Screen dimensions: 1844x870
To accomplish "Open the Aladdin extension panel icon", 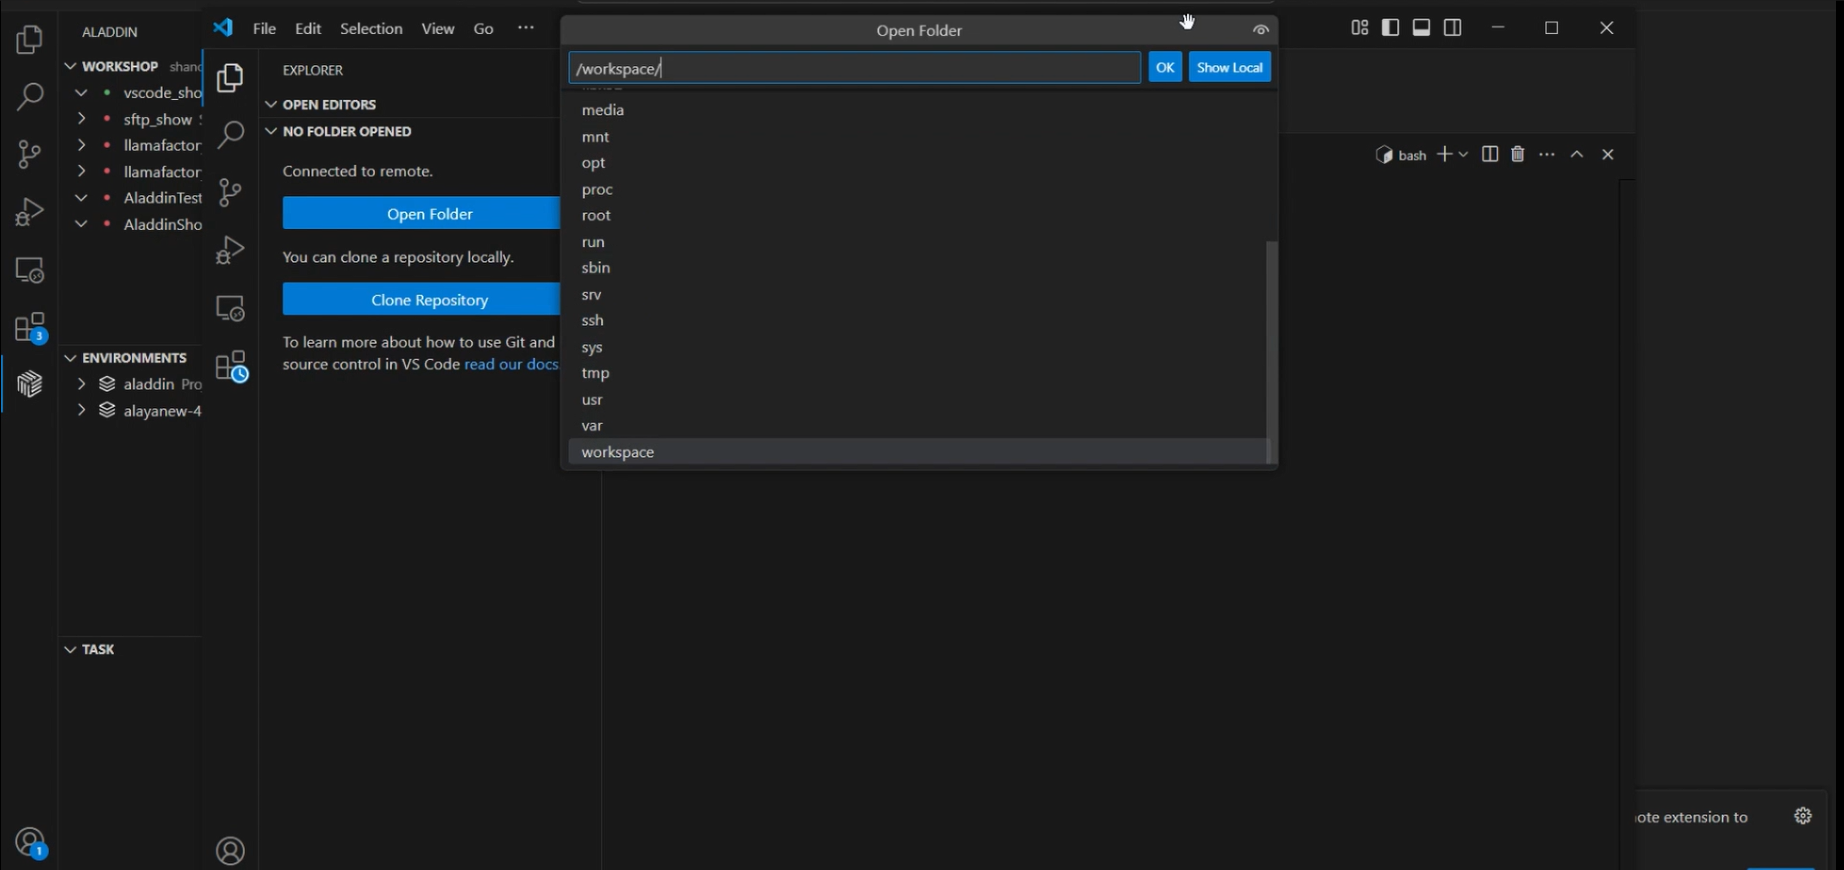I will click(x=29, y=384).
